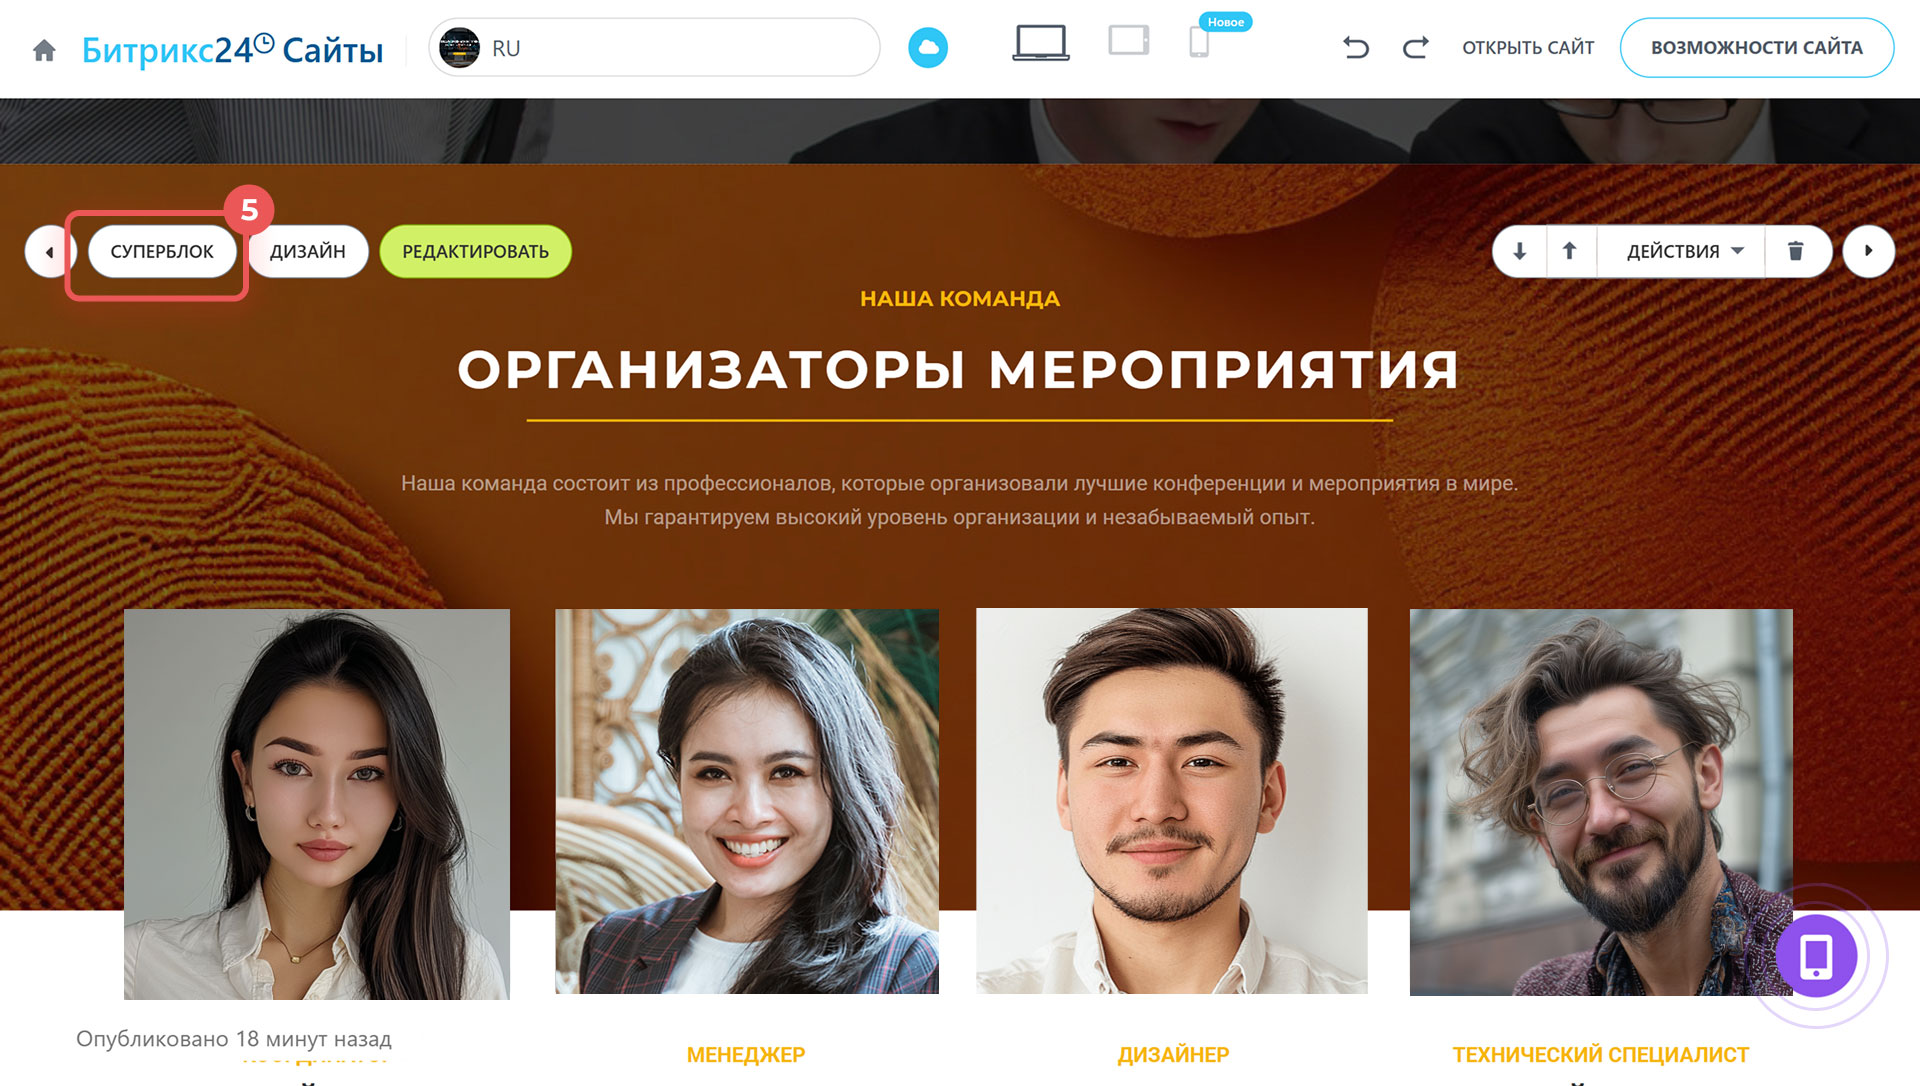Click the blue cloud publish icon
This screenshot has width=1920, height=1086.
click(x=928, y=48)
